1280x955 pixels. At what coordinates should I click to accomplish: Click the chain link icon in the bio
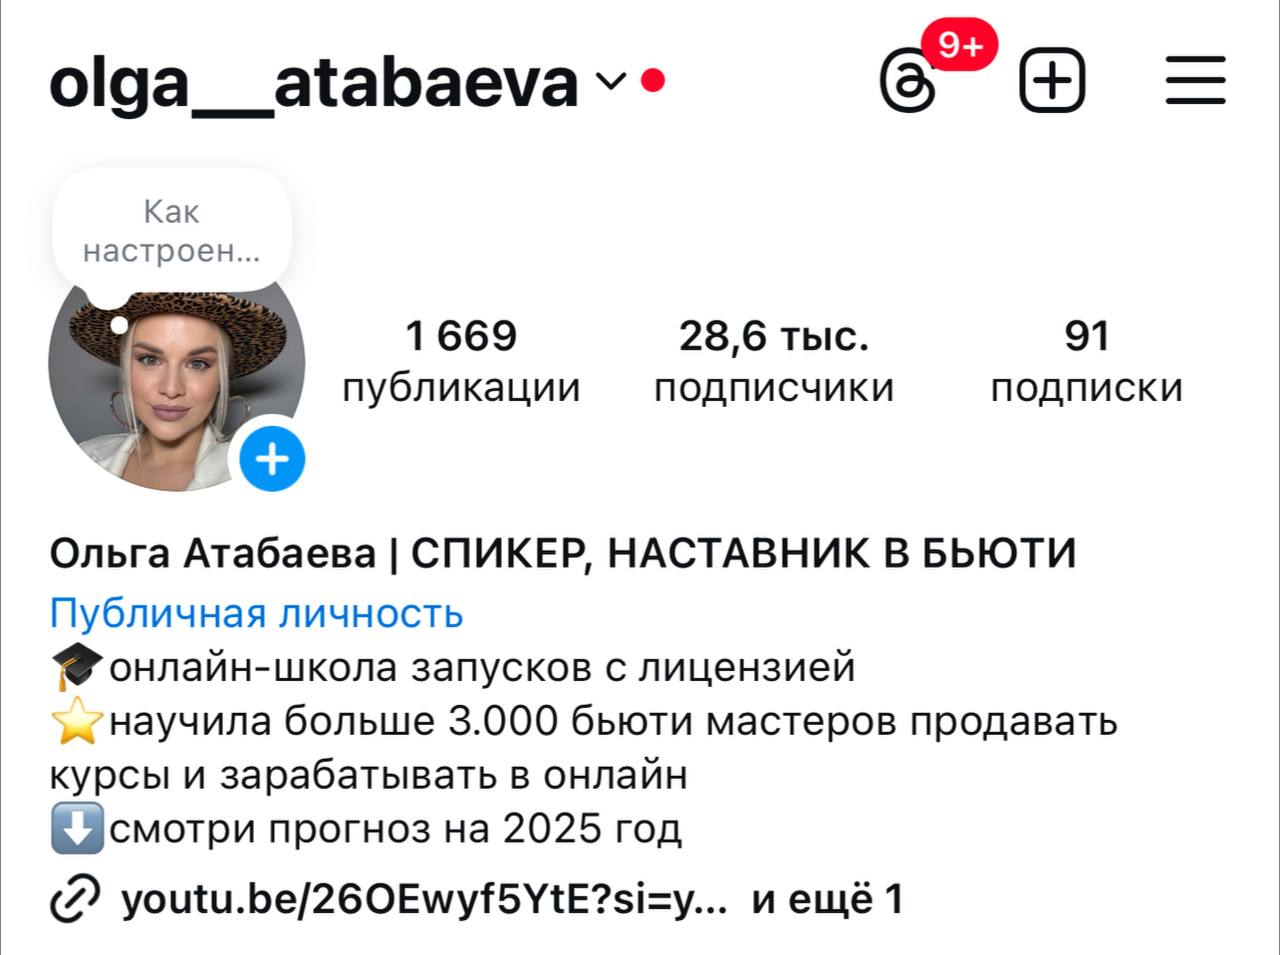coord(75,898)
